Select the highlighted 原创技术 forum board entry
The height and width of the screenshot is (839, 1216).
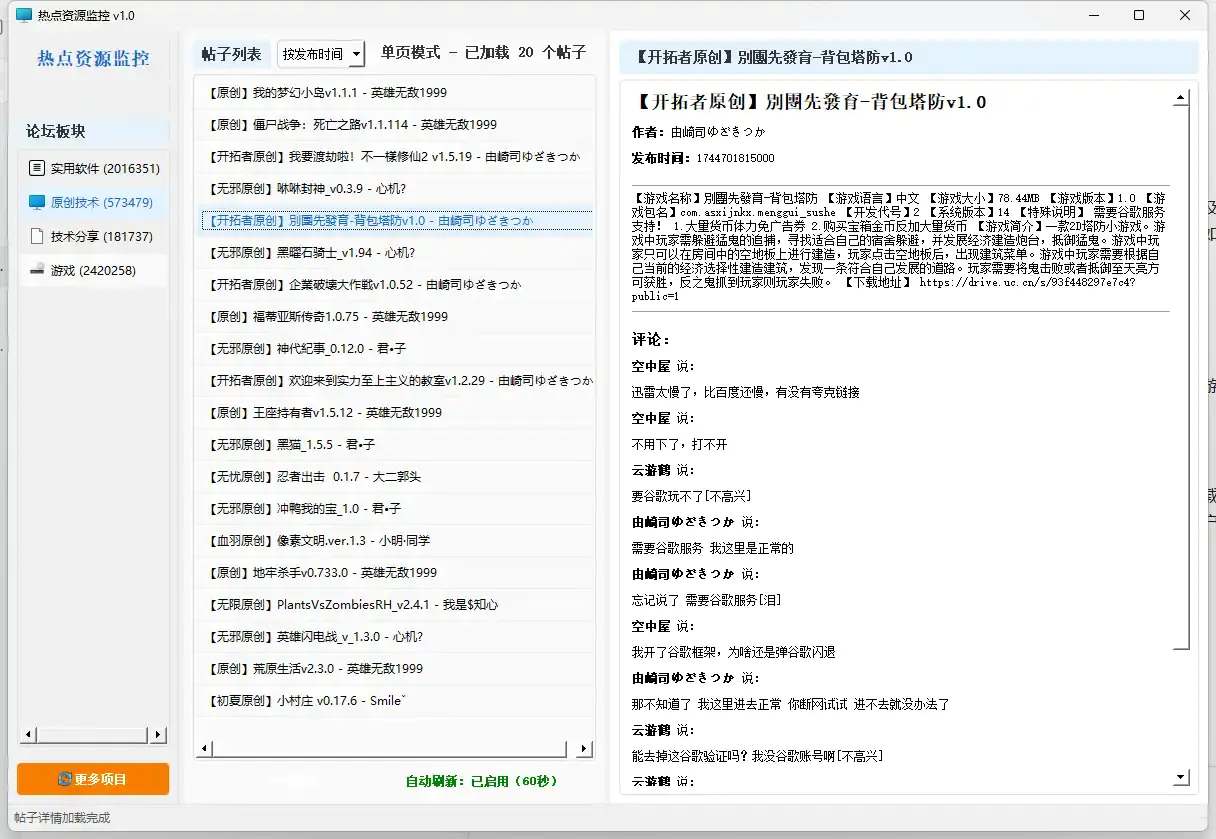point(95,202)
